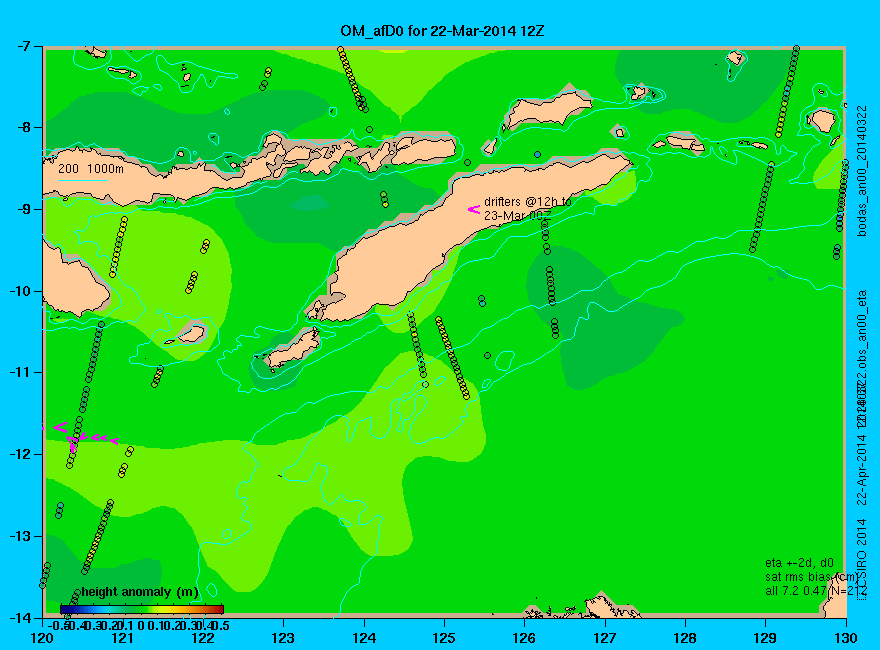Click x-axis longitude label 126
The width and height of the screenshot is (880, 650).
525,638
